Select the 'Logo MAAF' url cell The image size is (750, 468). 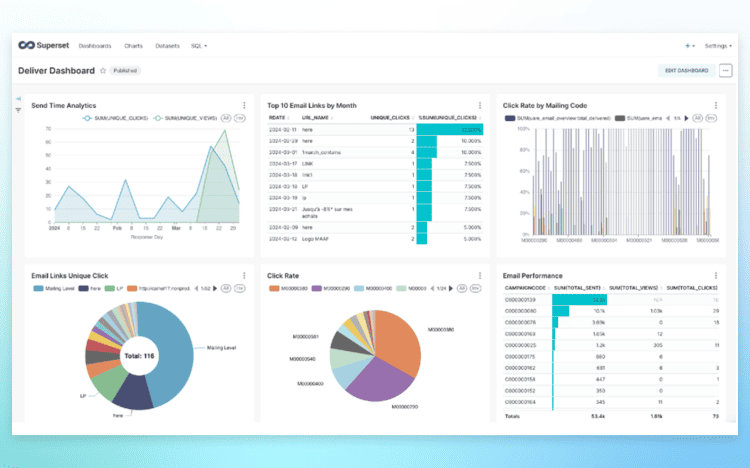[x=315, y=239]
